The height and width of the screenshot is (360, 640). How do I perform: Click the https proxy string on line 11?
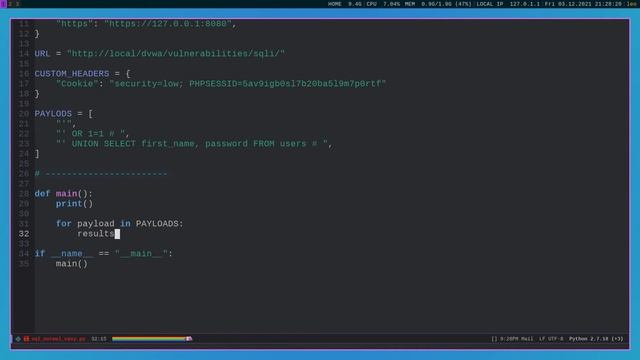click(168, 24)
